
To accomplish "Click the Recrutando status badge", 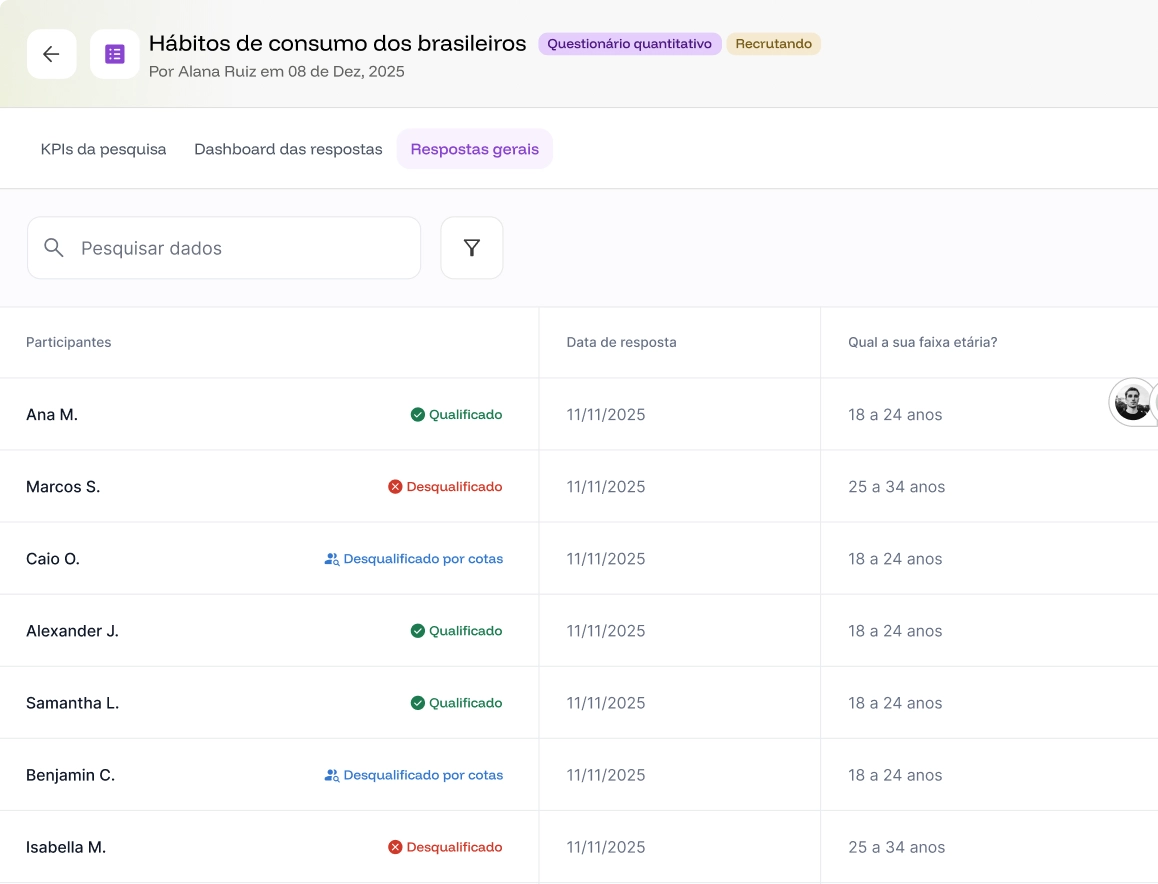I will (x=773, y=44).
